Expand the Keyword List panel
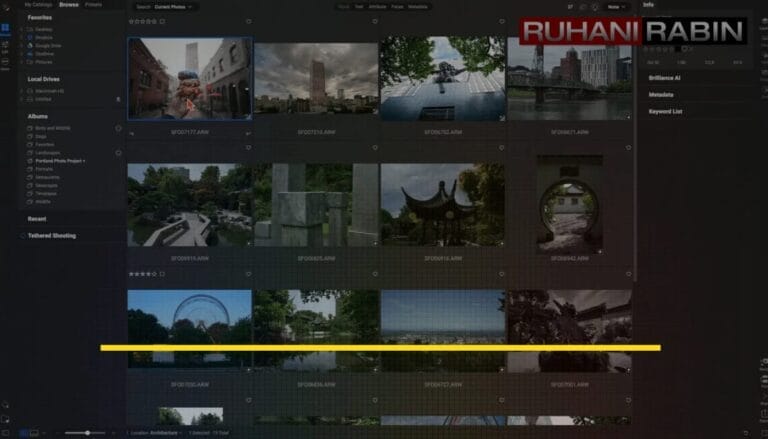The width and height of the screenshot is (768, 439). [665, 111]
